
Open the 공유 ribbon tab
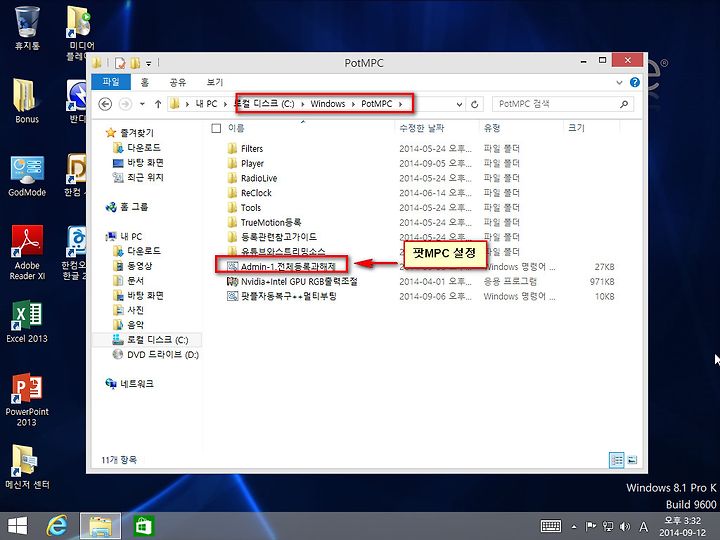pyautogui.click(x=178, y=82)
